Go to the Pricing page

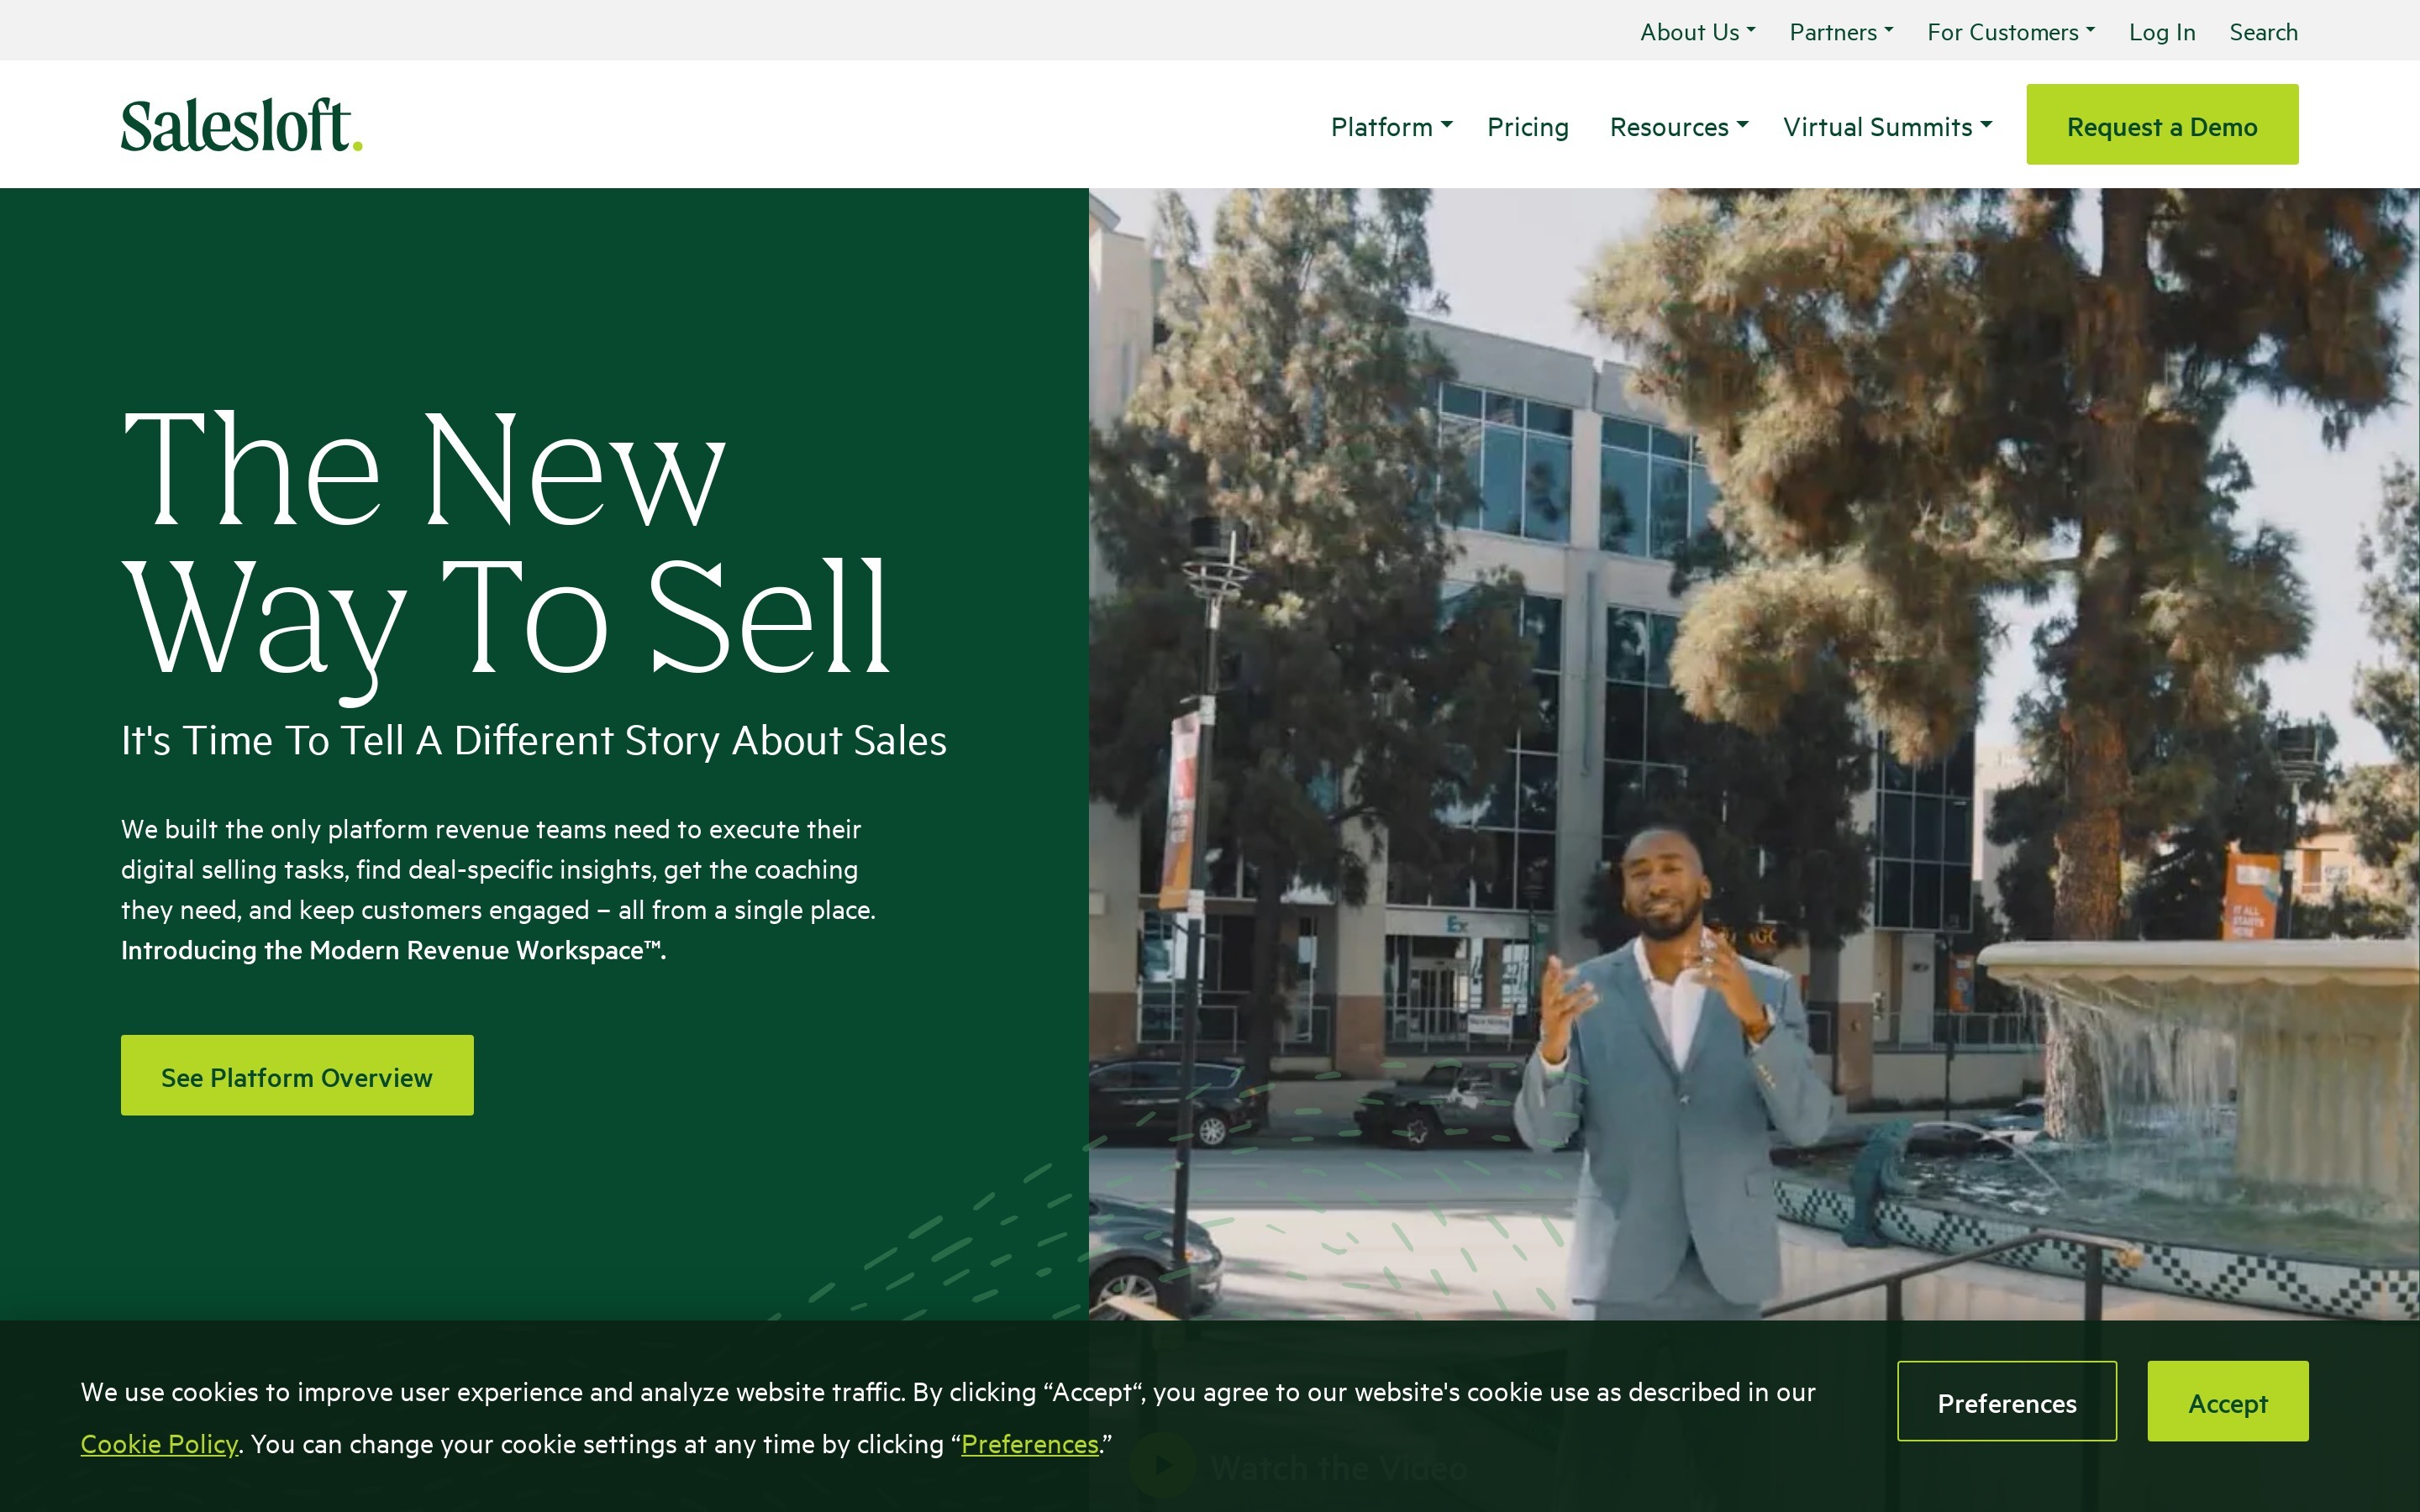coord(1527,127)
